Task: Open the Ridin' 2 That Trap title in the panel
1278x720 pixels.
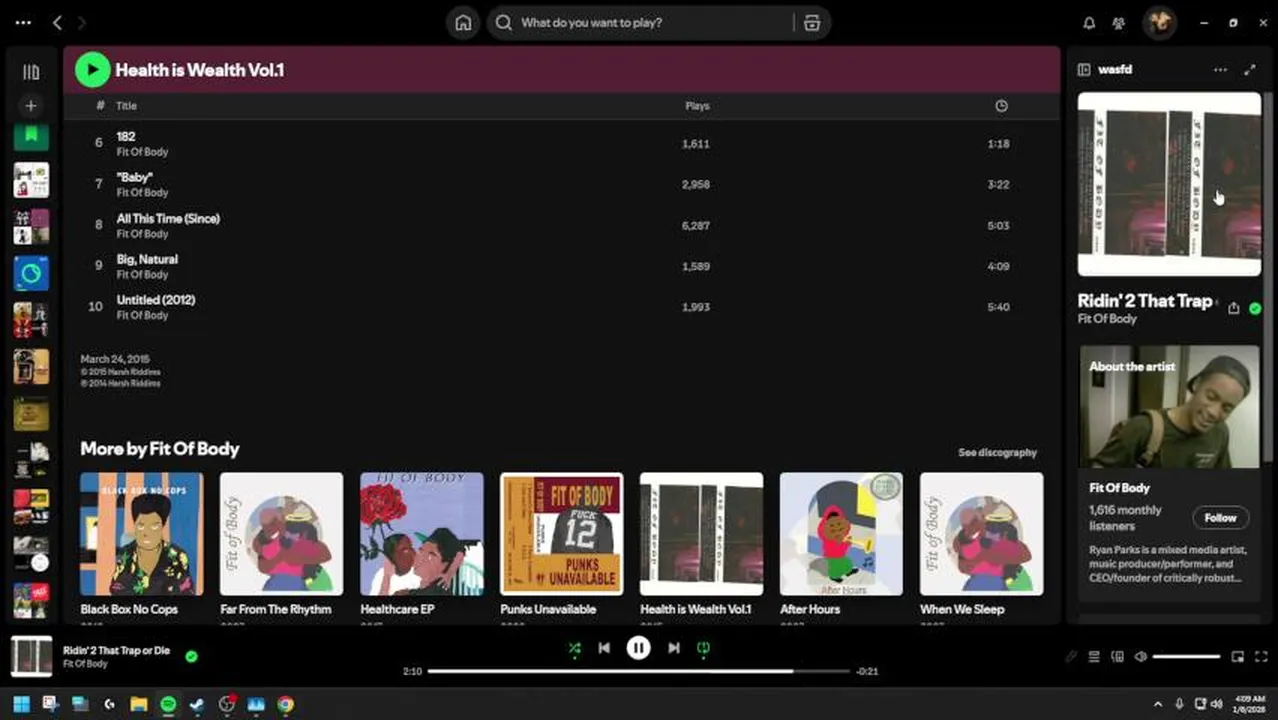Action: pos(1145,301)
